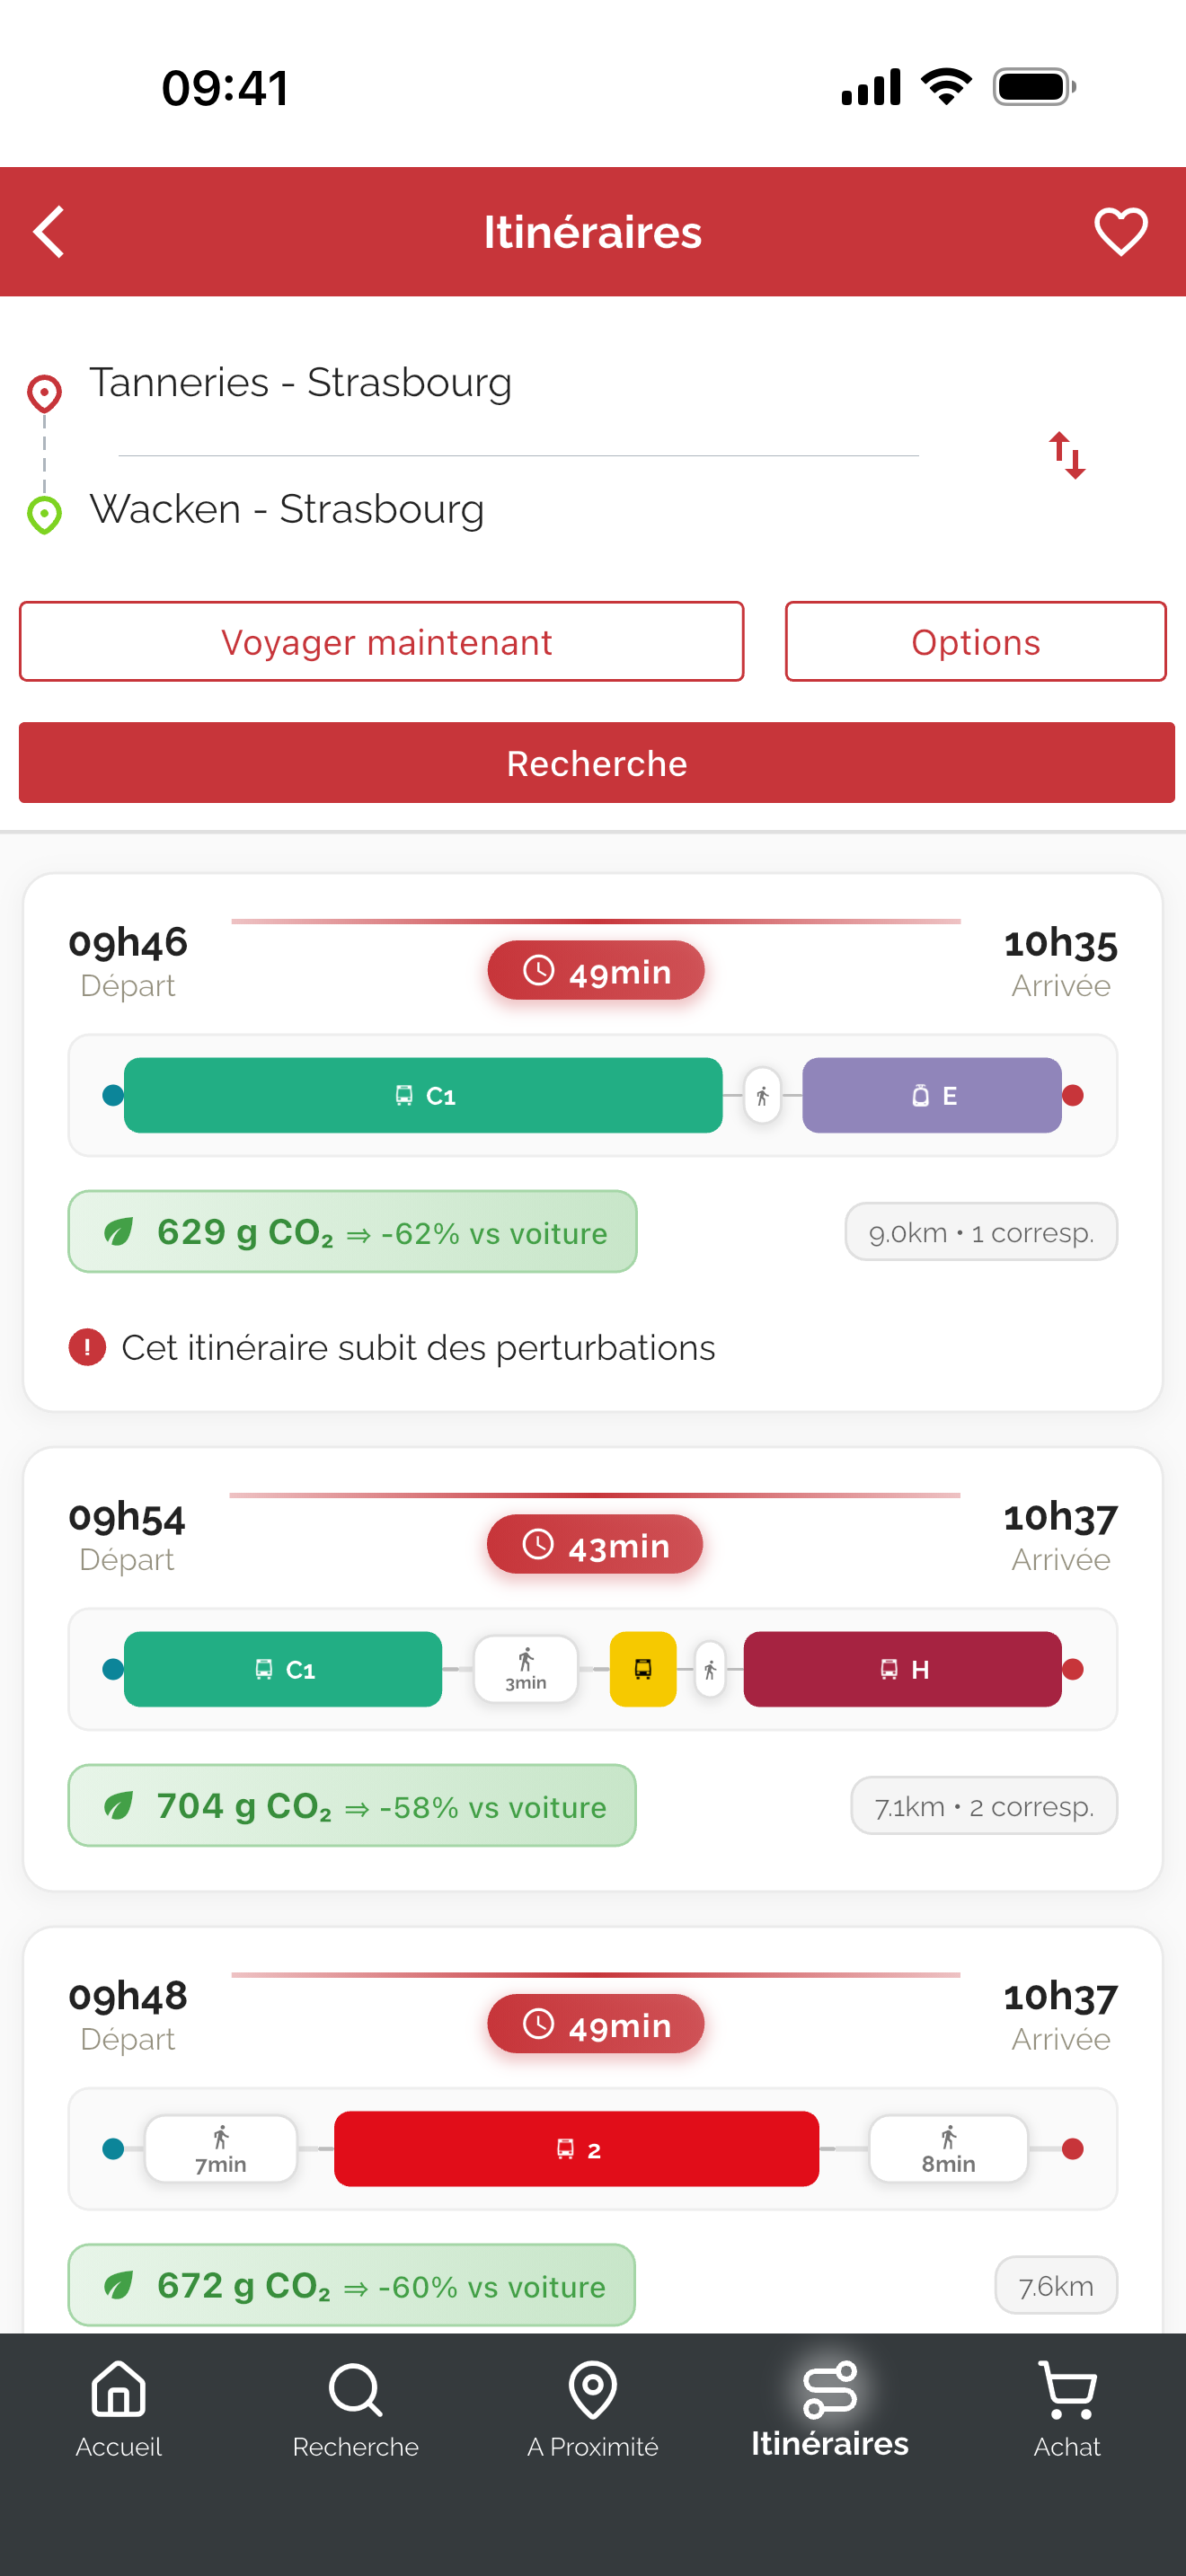Select the crimson H line segment

pos(902,1669)
